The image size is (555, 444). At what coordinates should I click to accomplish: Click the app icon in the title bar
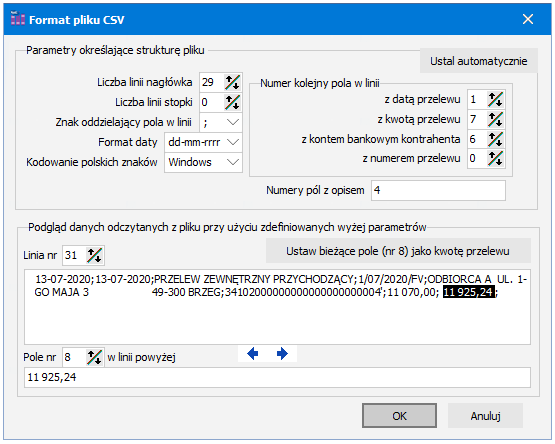[x=17, y=19]
